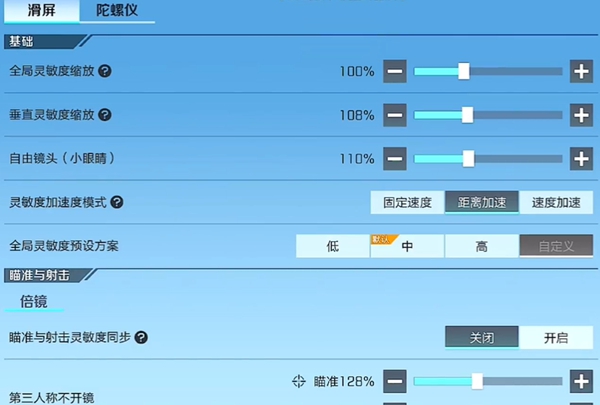Decrease 自由镜头 sensitivity with minus button
Viewport: 600px width, 405px height.
[x=395, y=158]
